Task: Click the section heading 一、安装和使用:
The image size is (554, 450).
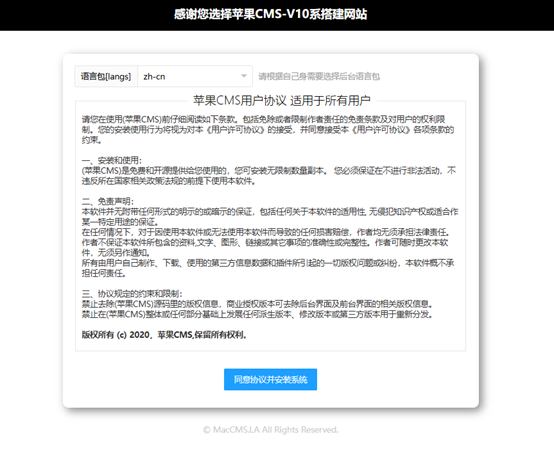Action: pyautogui.click(x=112, y=160)
